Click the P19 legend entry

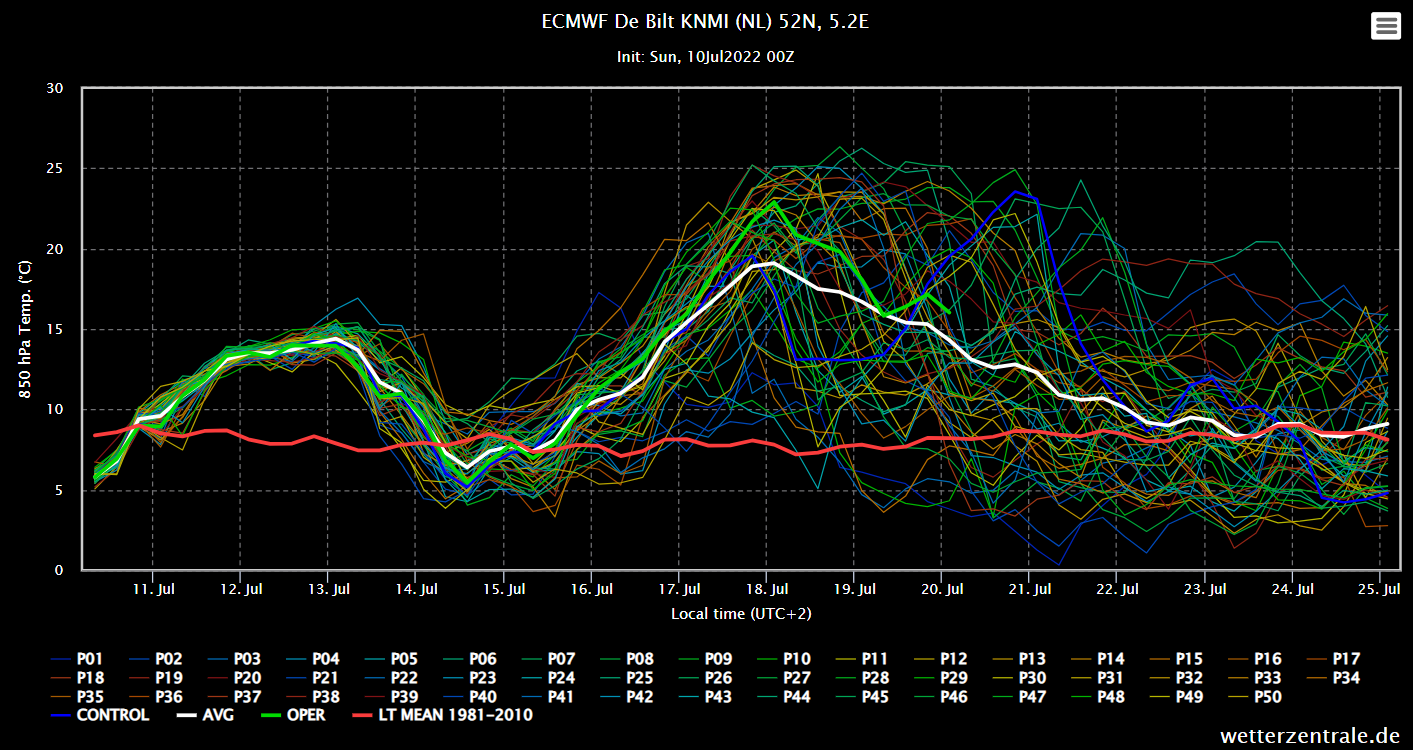(155, 678)
